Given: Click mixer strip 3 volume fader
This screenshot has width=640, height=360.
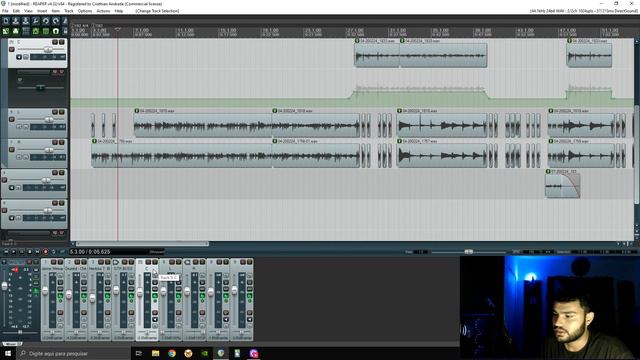Looking at the screenshot, I should coord(93,299).
